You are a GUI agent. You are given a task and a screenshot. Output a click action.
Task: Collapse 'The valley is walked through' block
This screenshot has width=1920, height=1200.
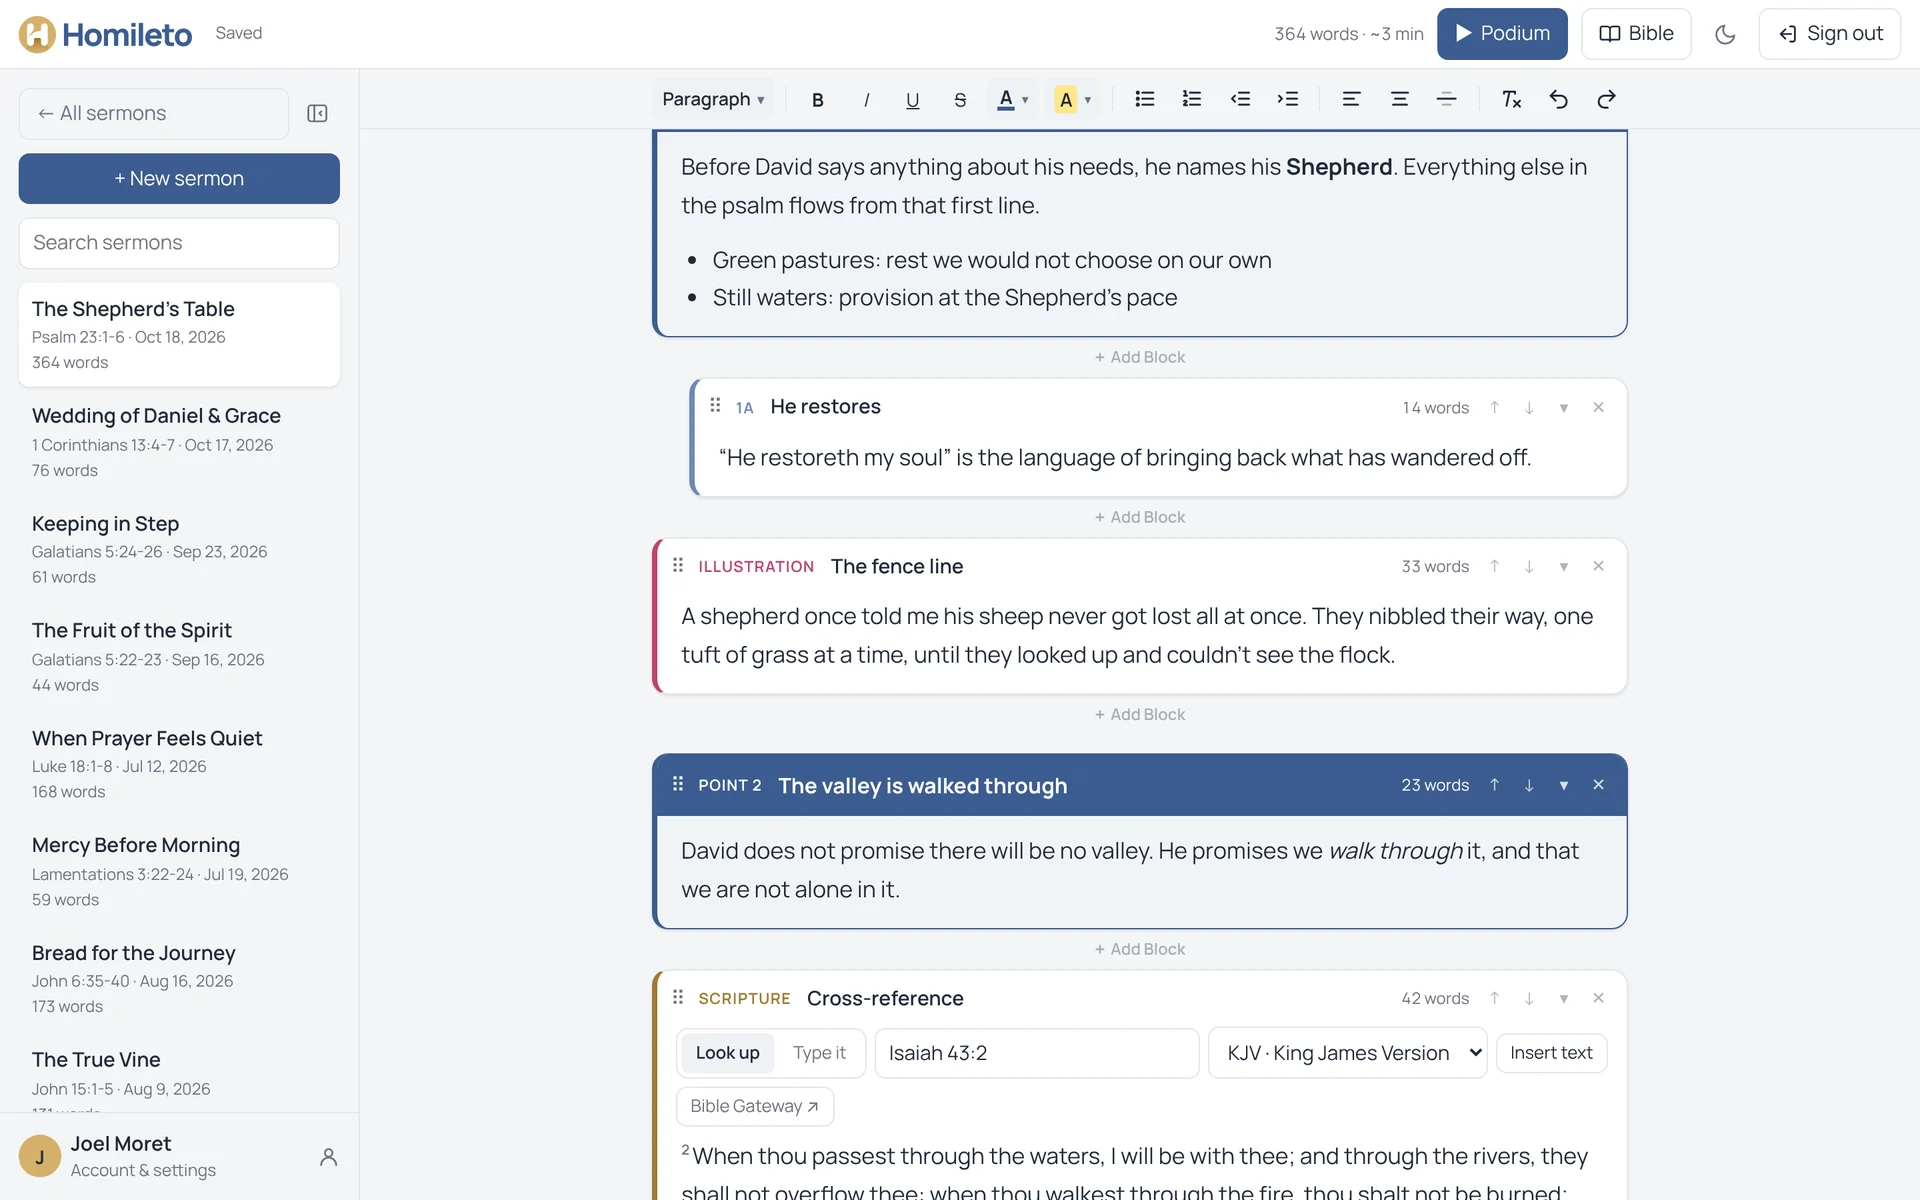1563,785
